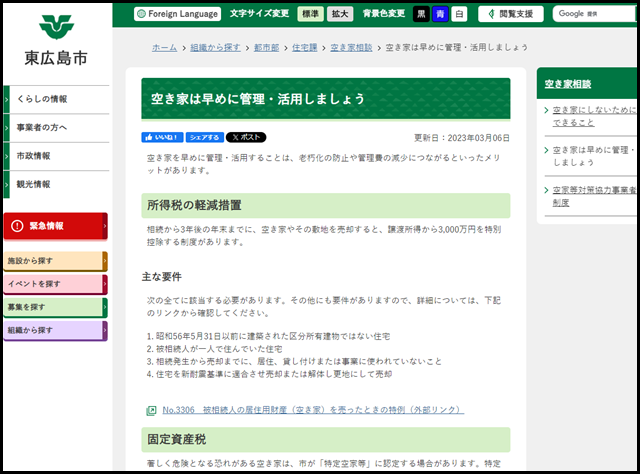Viewport: 640px width, 474px height.
Task: Click chevron beside 事業者の方へ
Action: click(x=7, y=128)
